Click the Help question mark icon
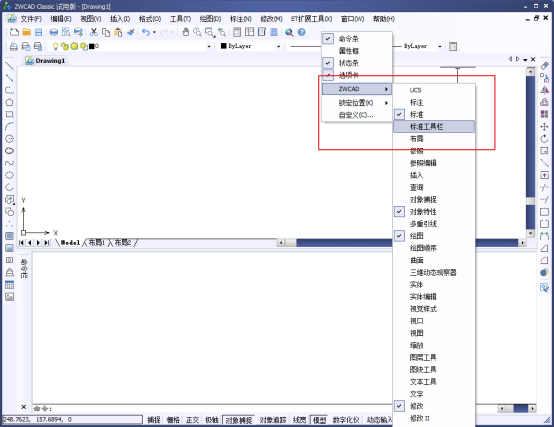The width and height of the screenshot is (554, 427). pyautogui.click(x=301, y=32)
